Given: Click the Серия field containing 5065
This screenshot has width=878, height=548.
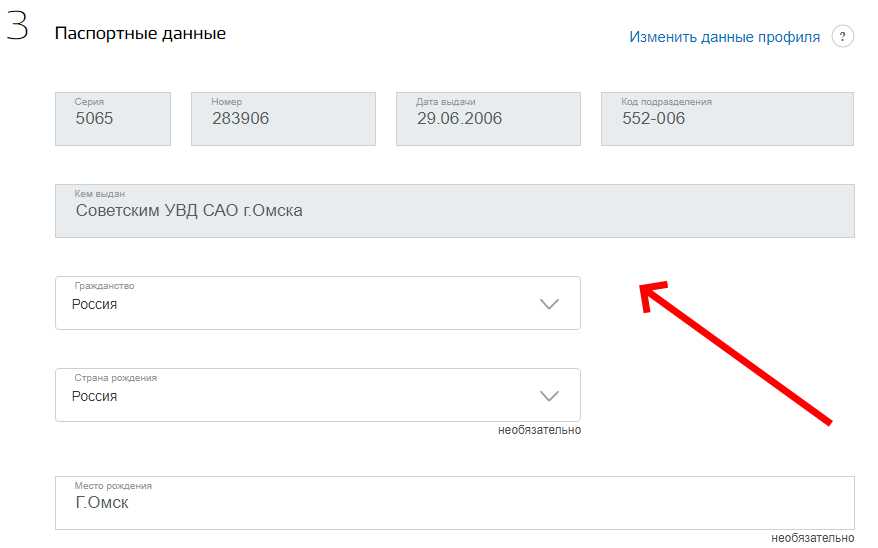Looking at the screenshot, I should (x=112, y=119).
